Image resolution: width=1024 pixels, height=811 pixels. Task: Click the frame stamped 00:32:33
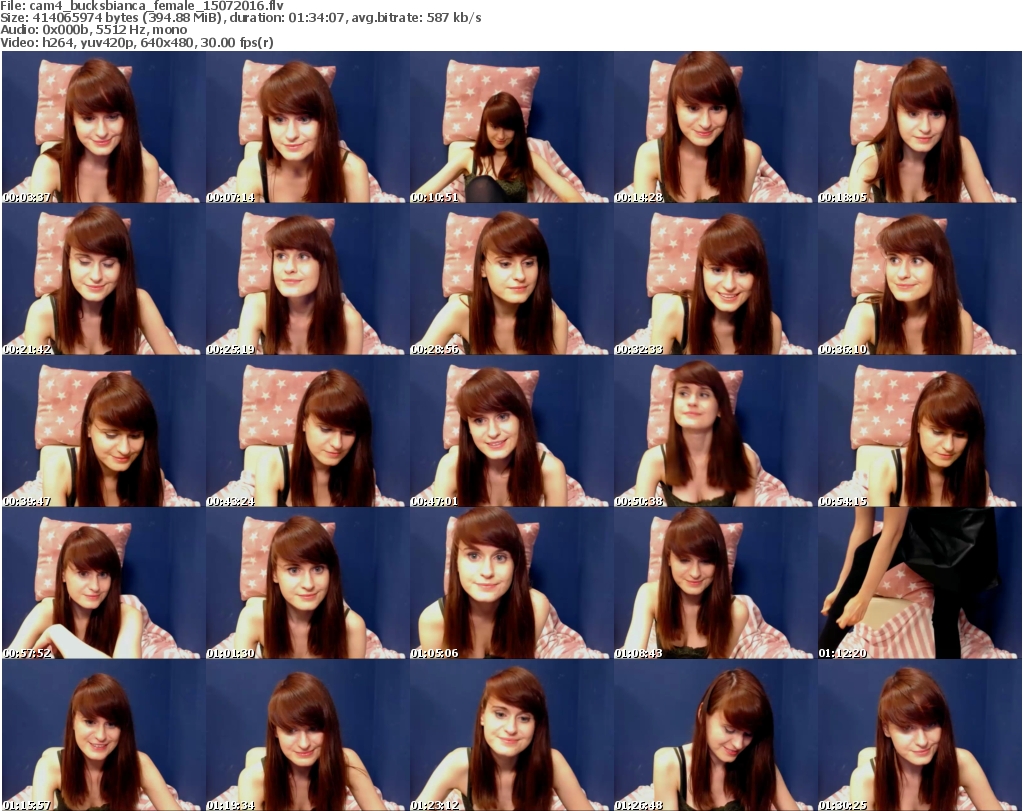pyautogui.click(x=715, y=279)
